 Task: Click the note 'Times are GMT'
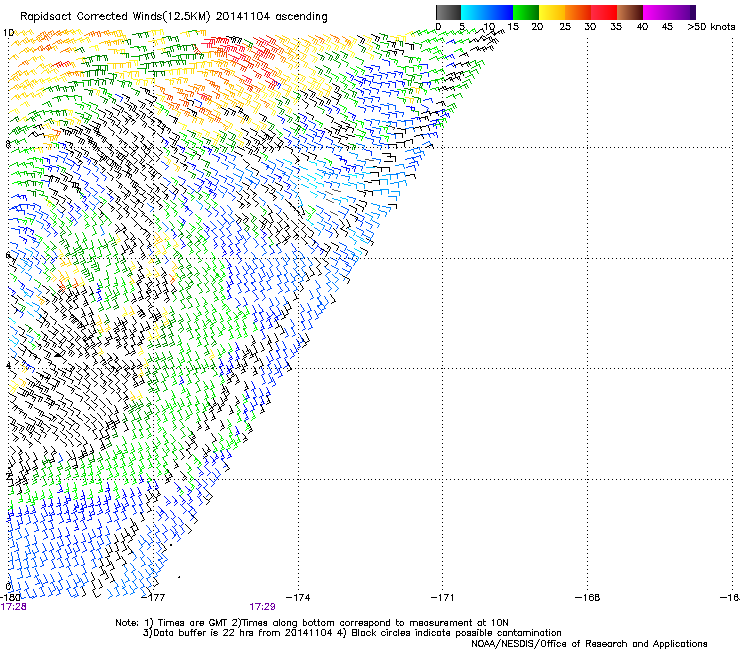(x=193, y=623)
